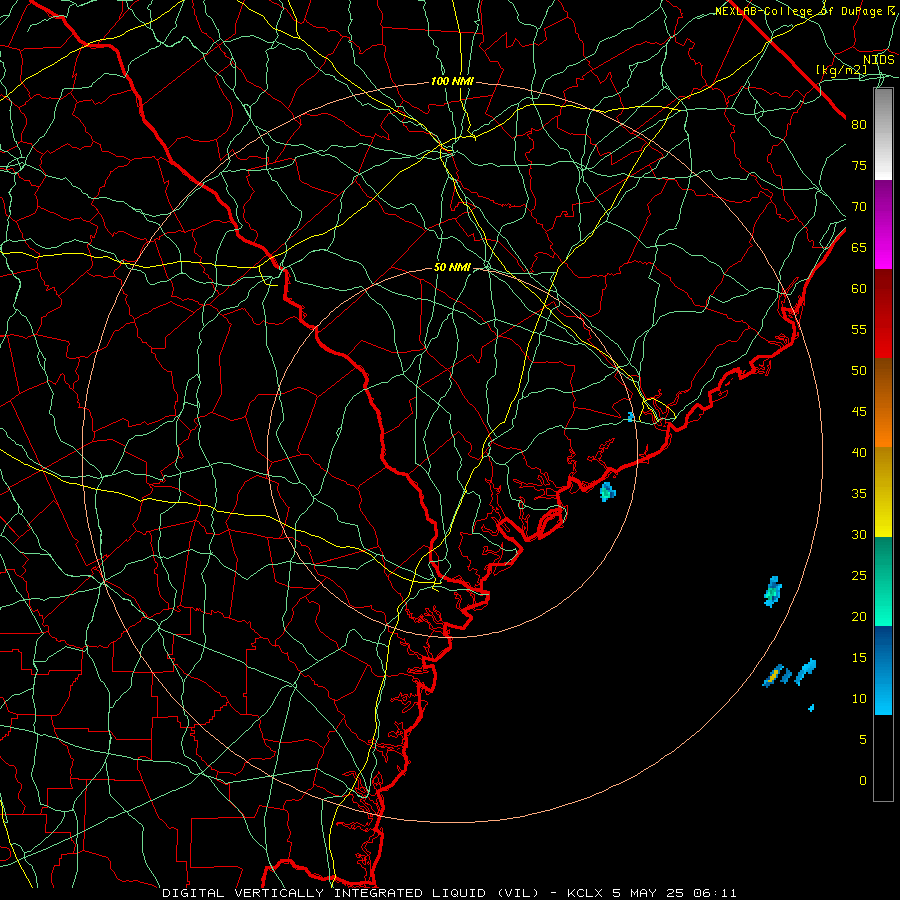Click the DIGITAL VERTICALLY INTEGRATED LIQUID (VIL) title
Screen dimensions: 900x900
point(351,893)
